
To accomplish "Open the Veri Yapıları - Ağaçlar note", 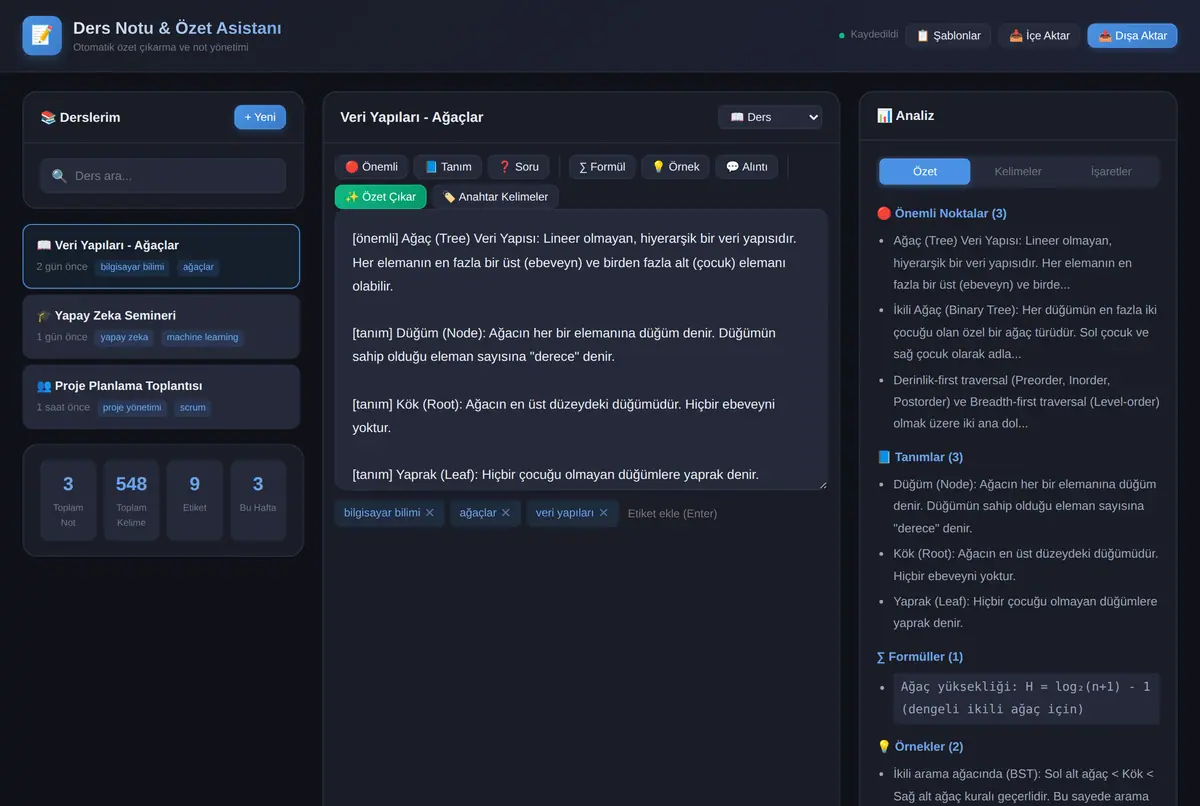I will [163, 256].
